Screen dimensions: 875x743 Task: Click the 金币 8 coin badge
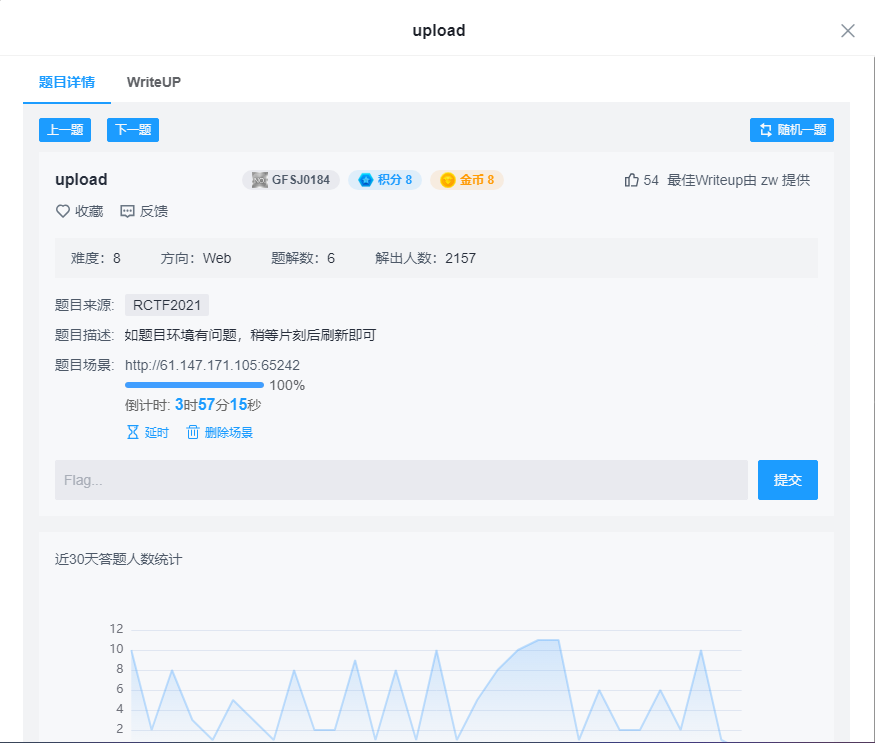(467, 180)
